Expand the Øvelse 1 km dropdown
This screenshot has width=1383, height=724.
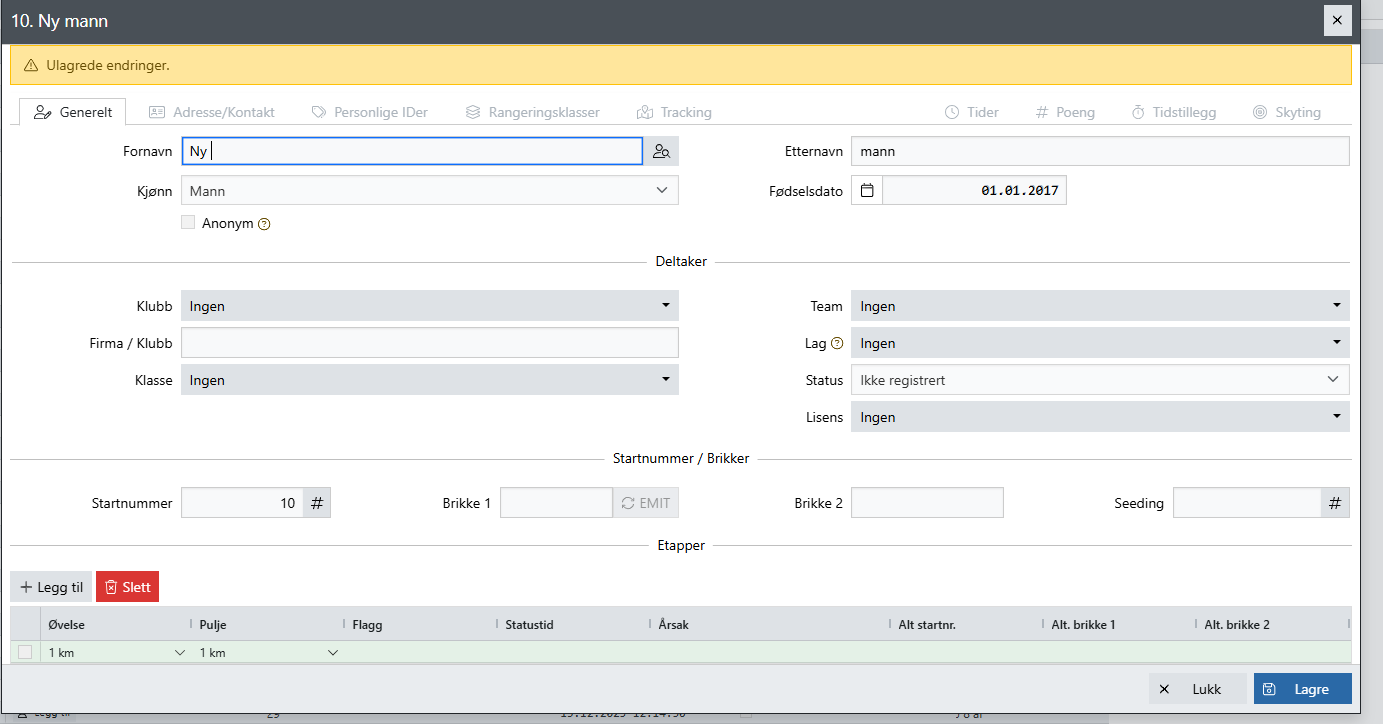pos(180,653)
